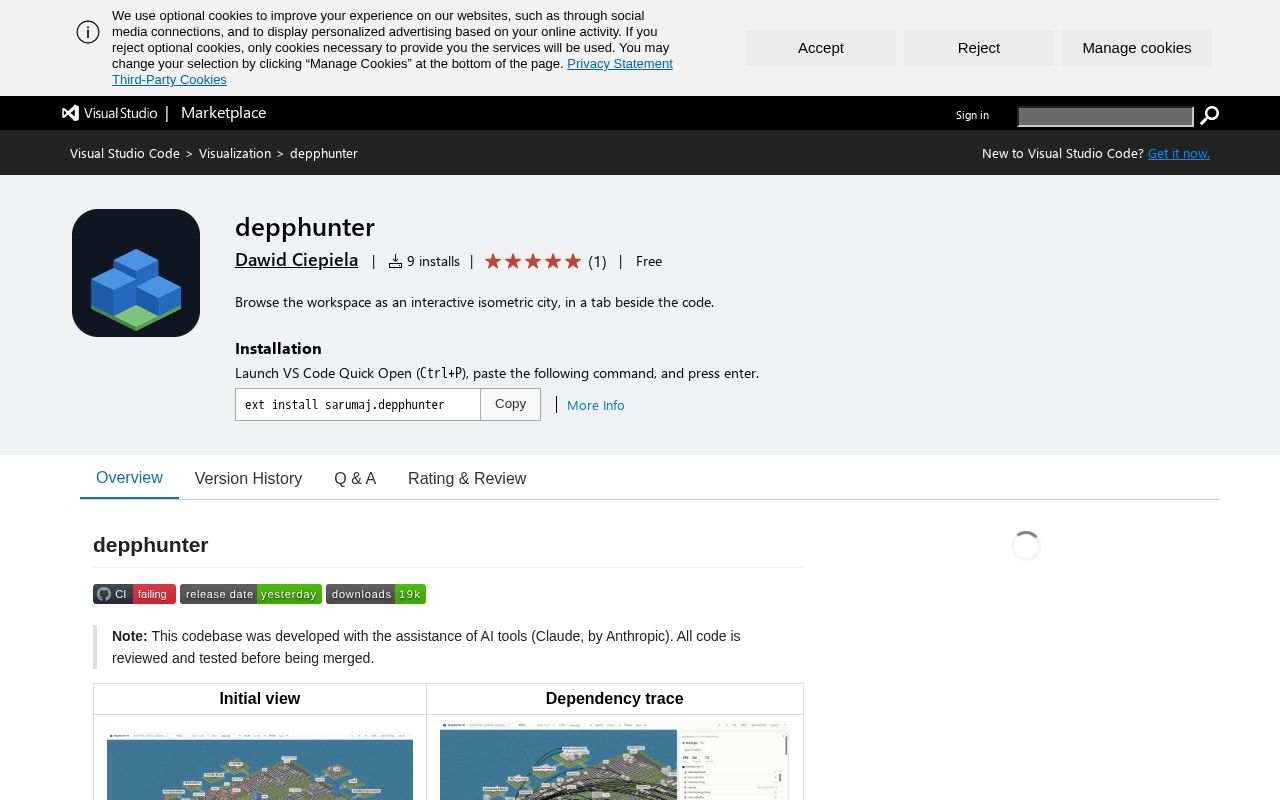Open the CI failing badge

(x=134, y=594)
